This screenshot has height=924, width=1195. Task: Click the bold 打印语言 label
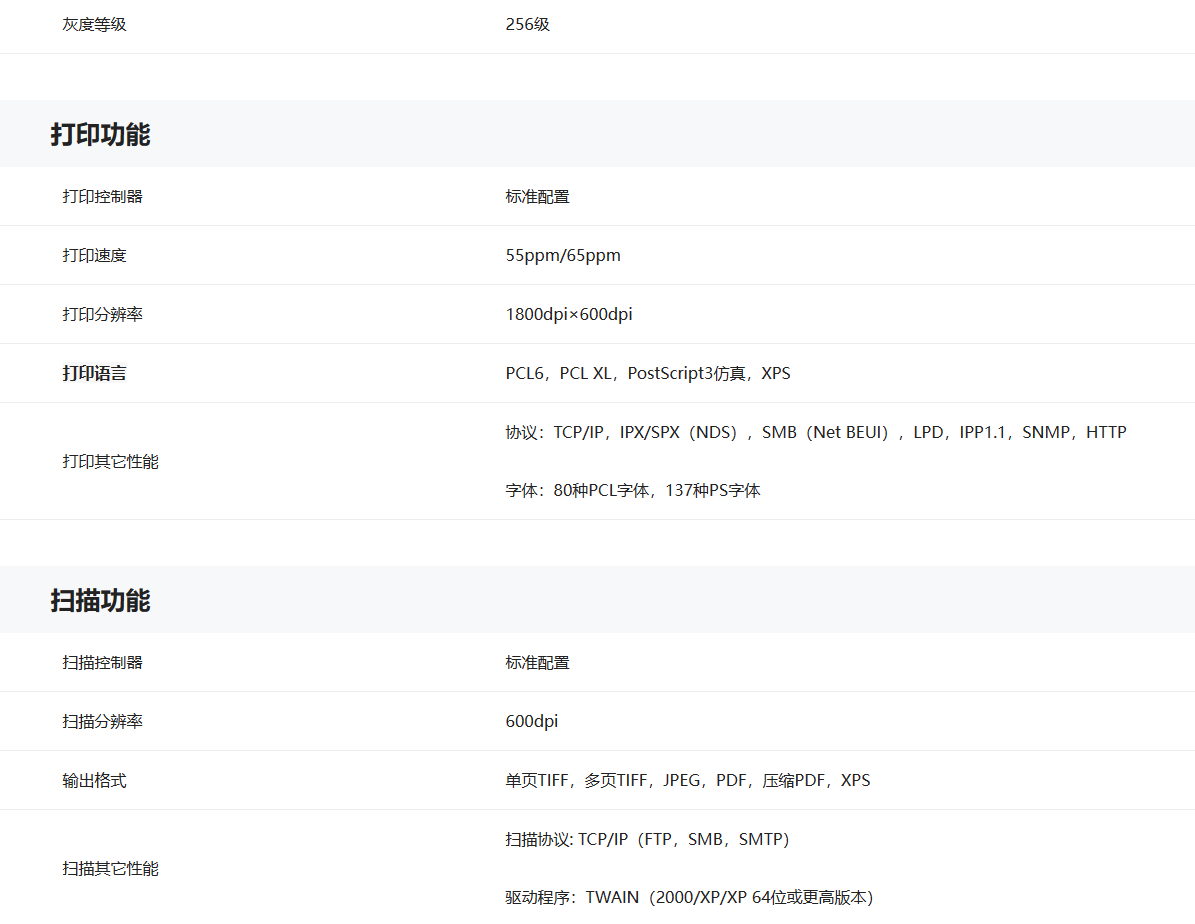point(94,374)
